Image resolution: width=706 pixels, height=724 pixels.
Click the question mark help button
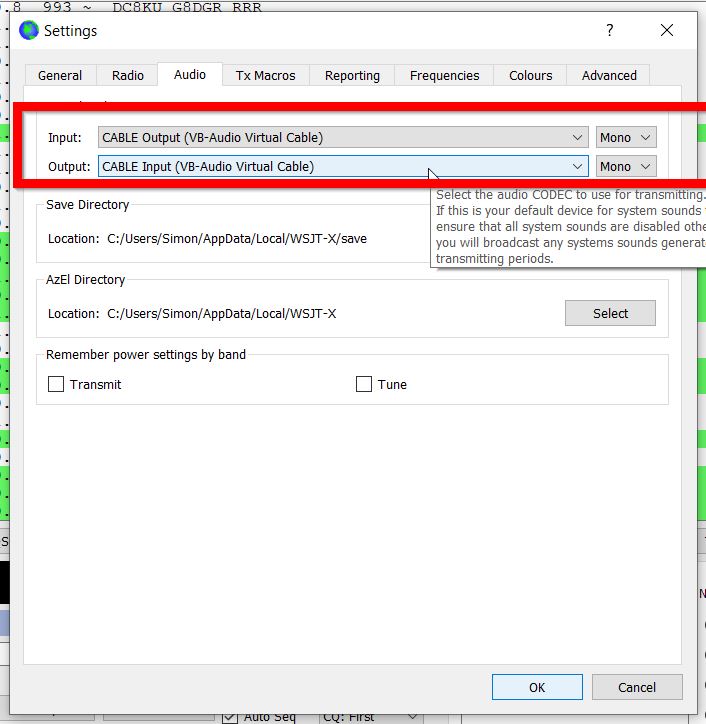(609, 30)
